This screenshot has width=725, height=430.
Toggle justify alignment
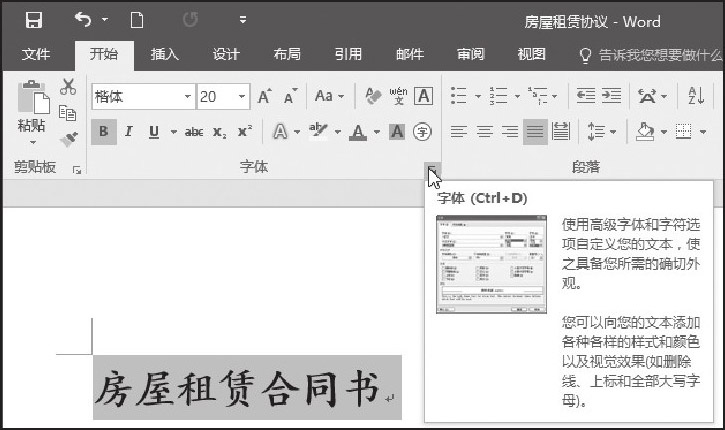coord(535,132)
